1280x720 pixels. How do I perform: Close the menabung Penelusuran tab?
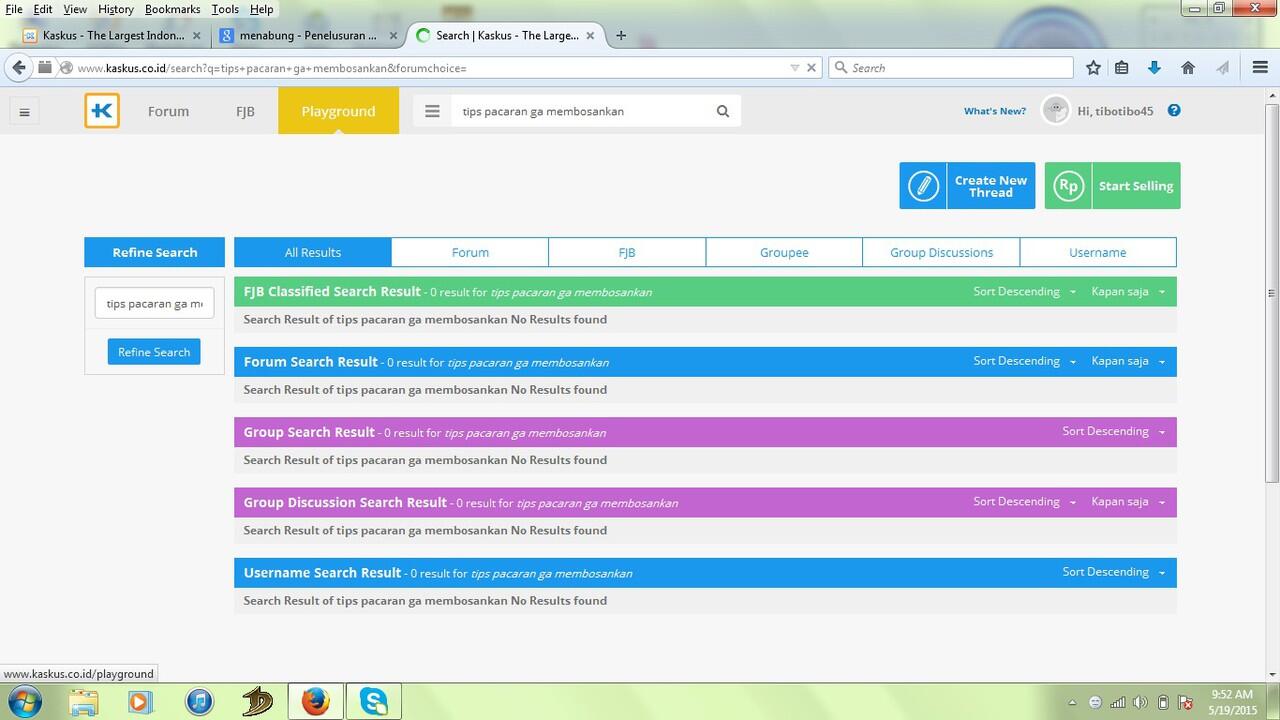click(394, 35)
